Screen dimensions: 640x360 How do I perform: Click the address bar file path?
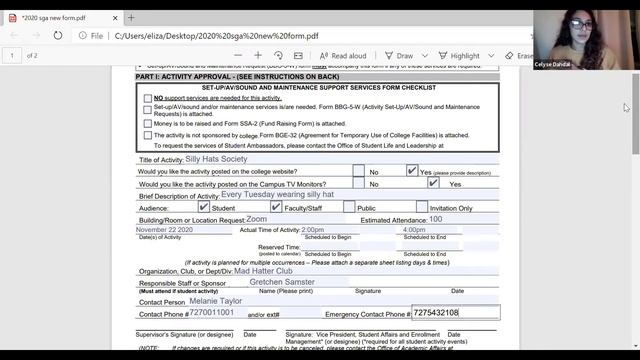[x=216, y=36]
